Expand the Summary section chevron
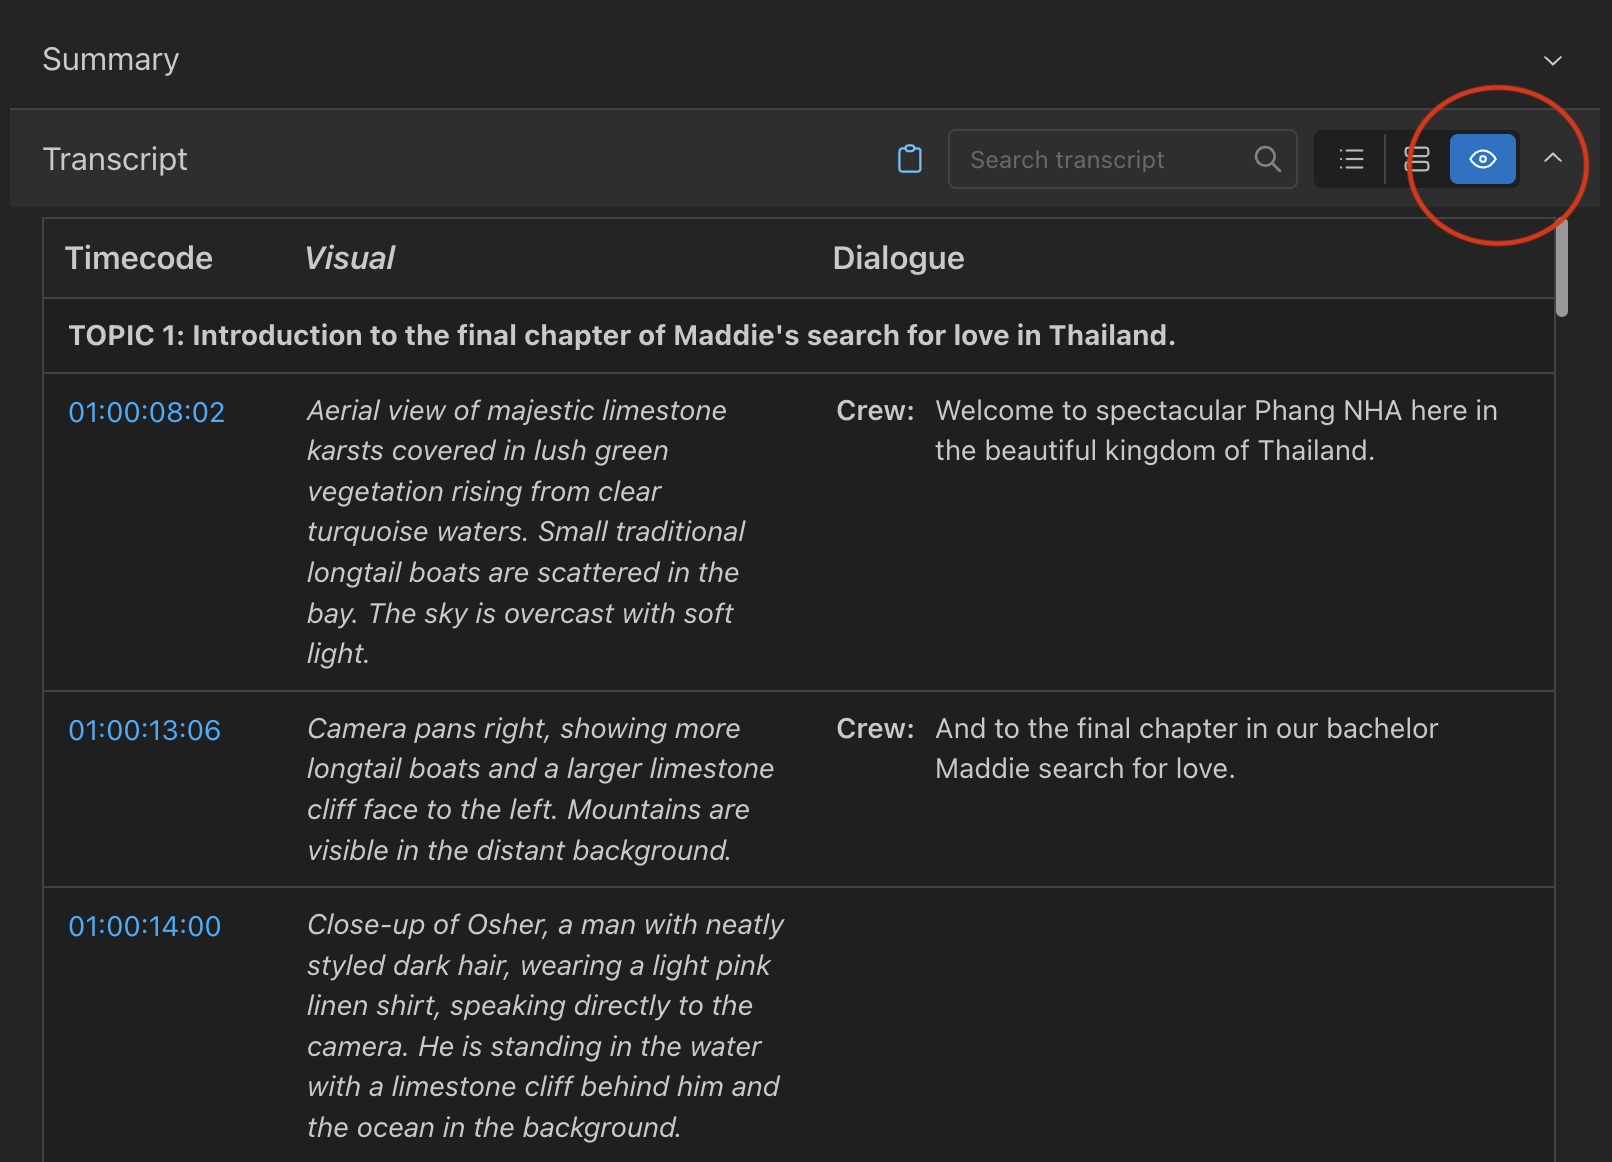Screen dimensions: 1612x1162 1552,61
